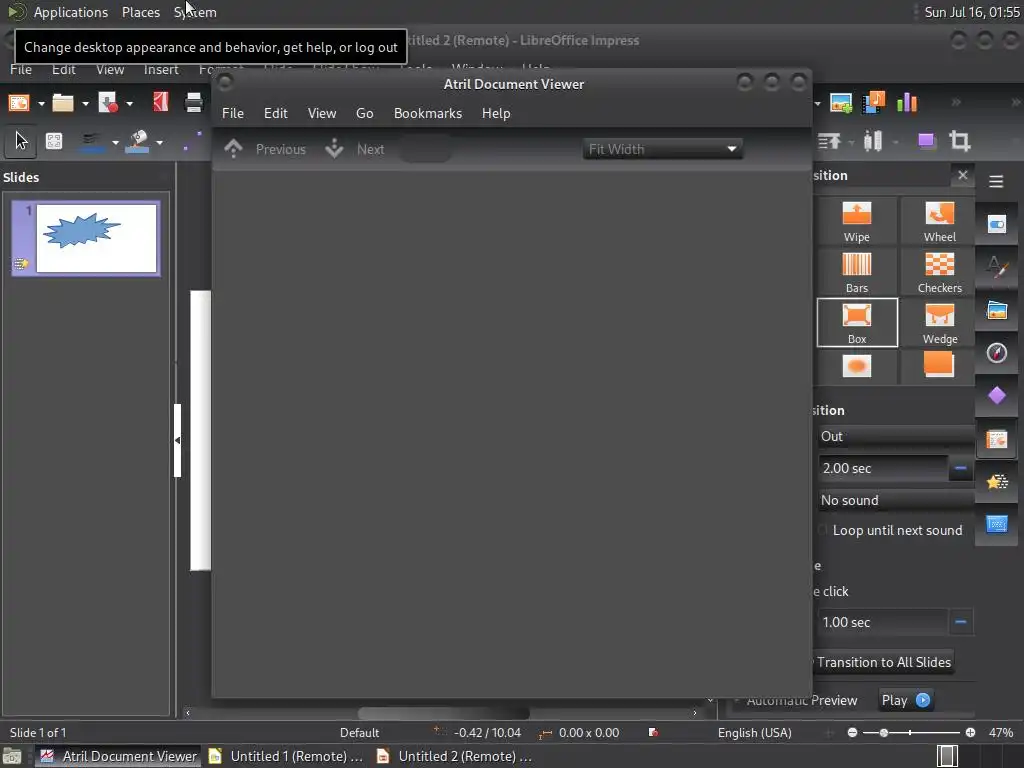Click the Insert Image icon in Impress toolbar
The width and height of the screenshot is (1024, 768).
[841, 103]
